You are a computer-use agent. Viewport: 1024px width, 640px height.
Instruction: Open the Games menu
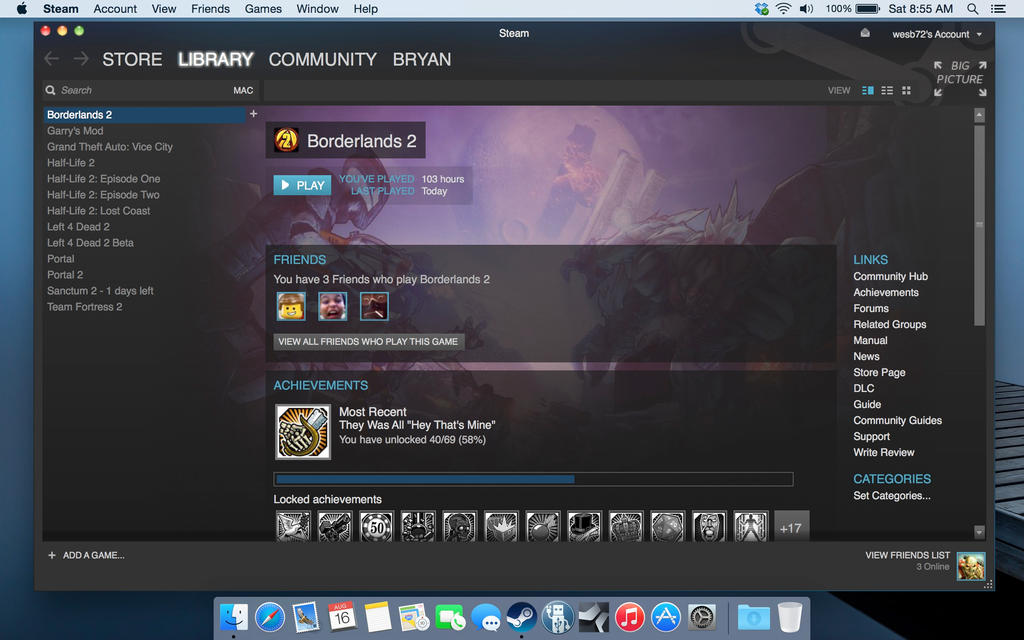point(263,8)
